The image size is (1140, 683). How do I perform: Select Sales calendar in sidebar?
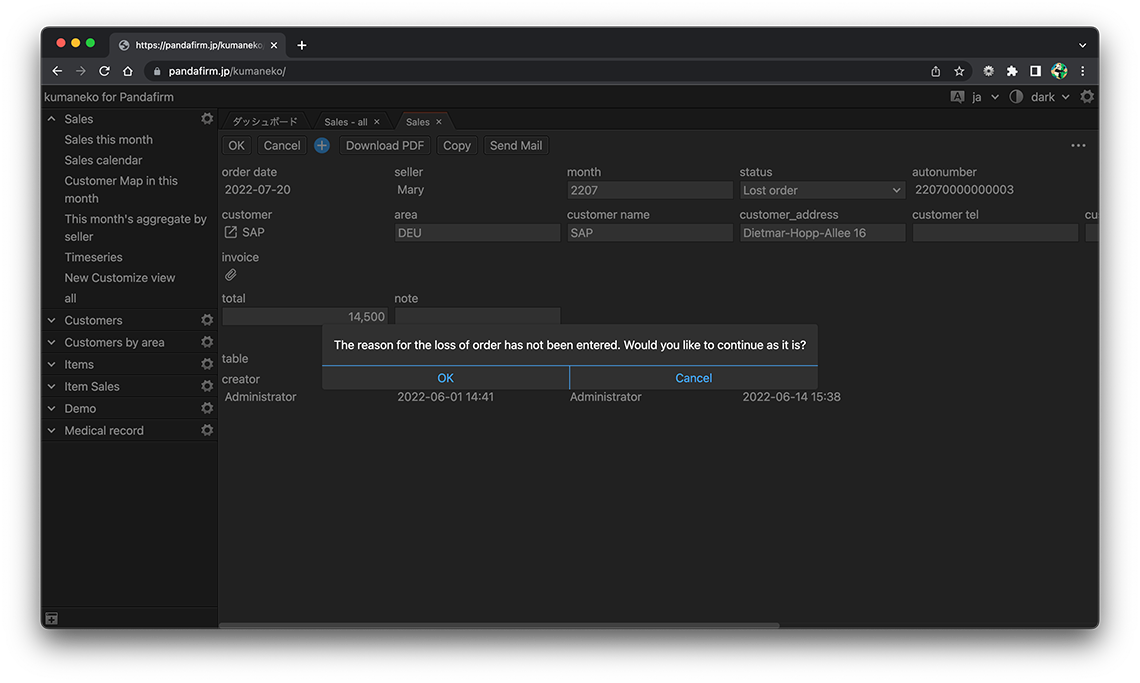point(103,160)
